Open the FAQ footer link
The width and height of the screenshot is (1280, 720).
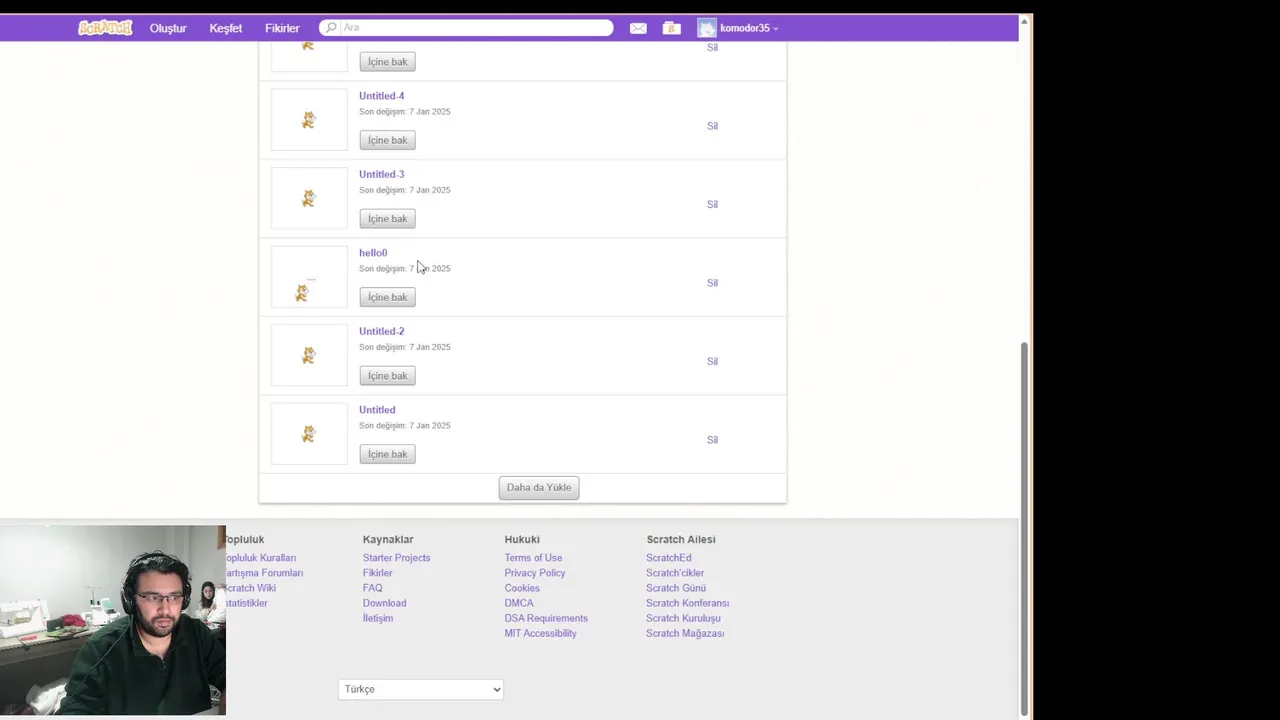pyautogui.click(x=372, y=588)
